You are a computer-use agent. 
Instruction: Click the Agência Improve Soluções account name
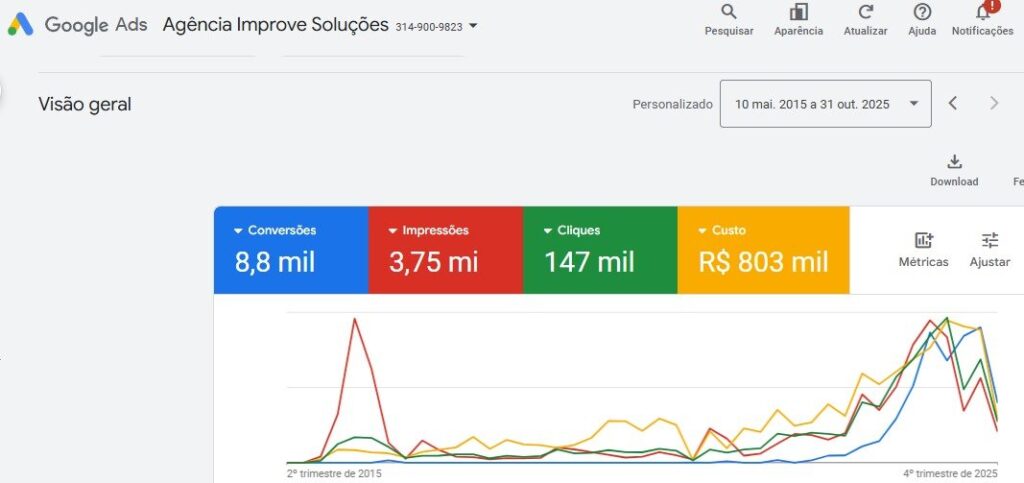pyautogui.click(x=275, y=25)
